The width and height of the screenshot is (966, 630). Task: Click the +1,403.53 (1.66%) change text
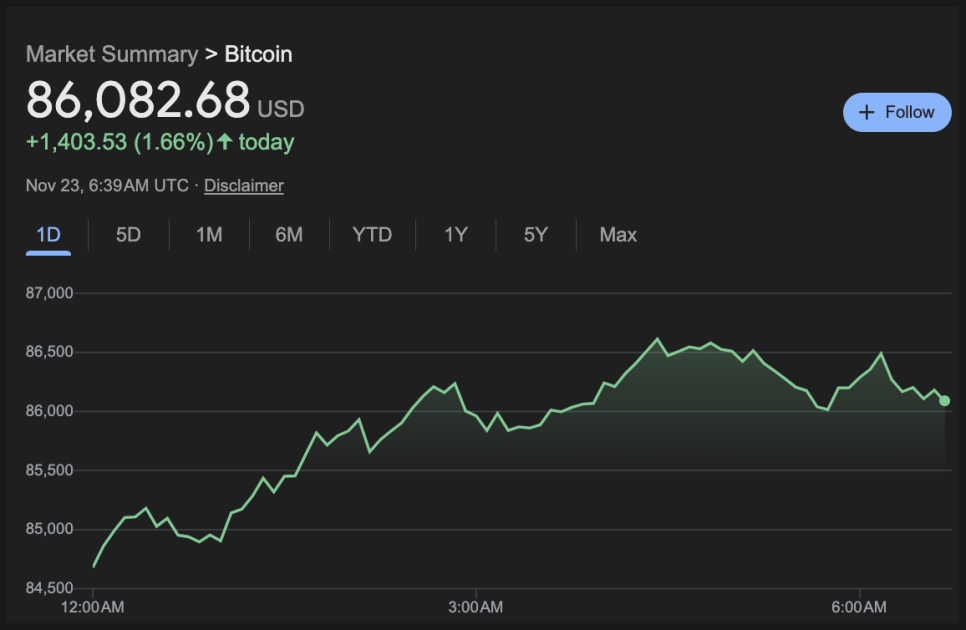pos(120,142)
